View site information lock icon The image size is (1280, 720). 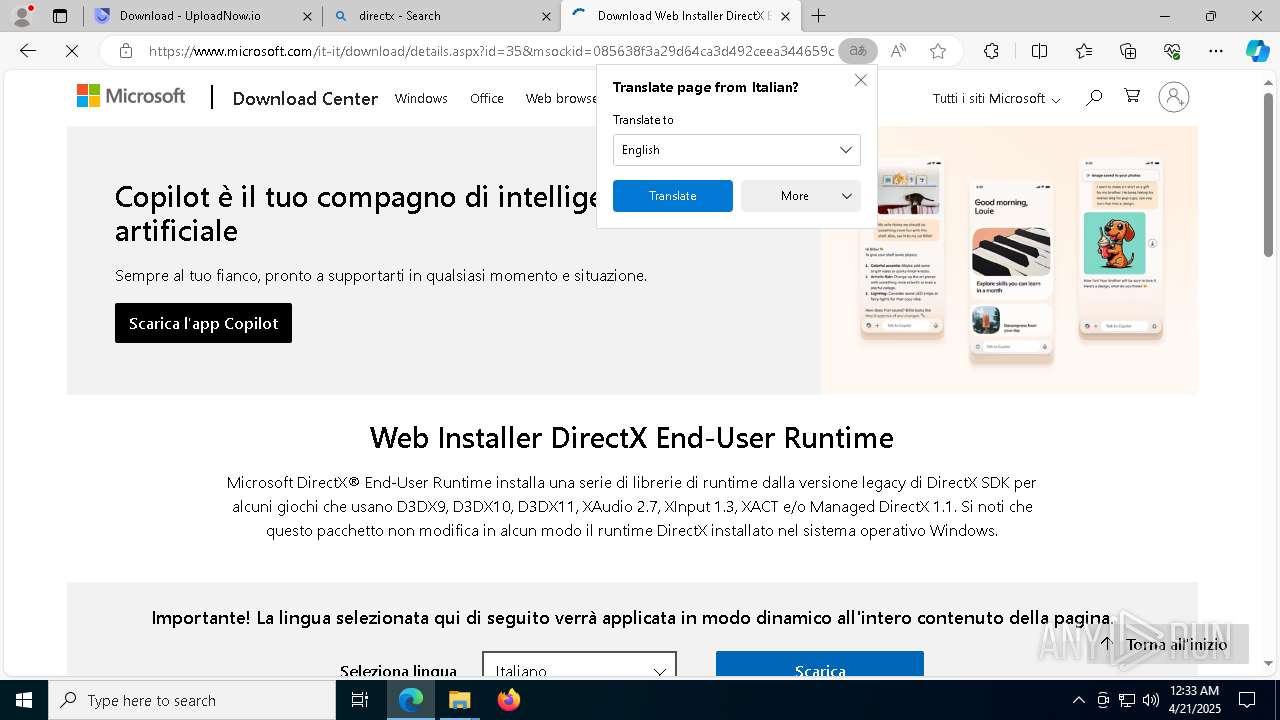(125, 51)
